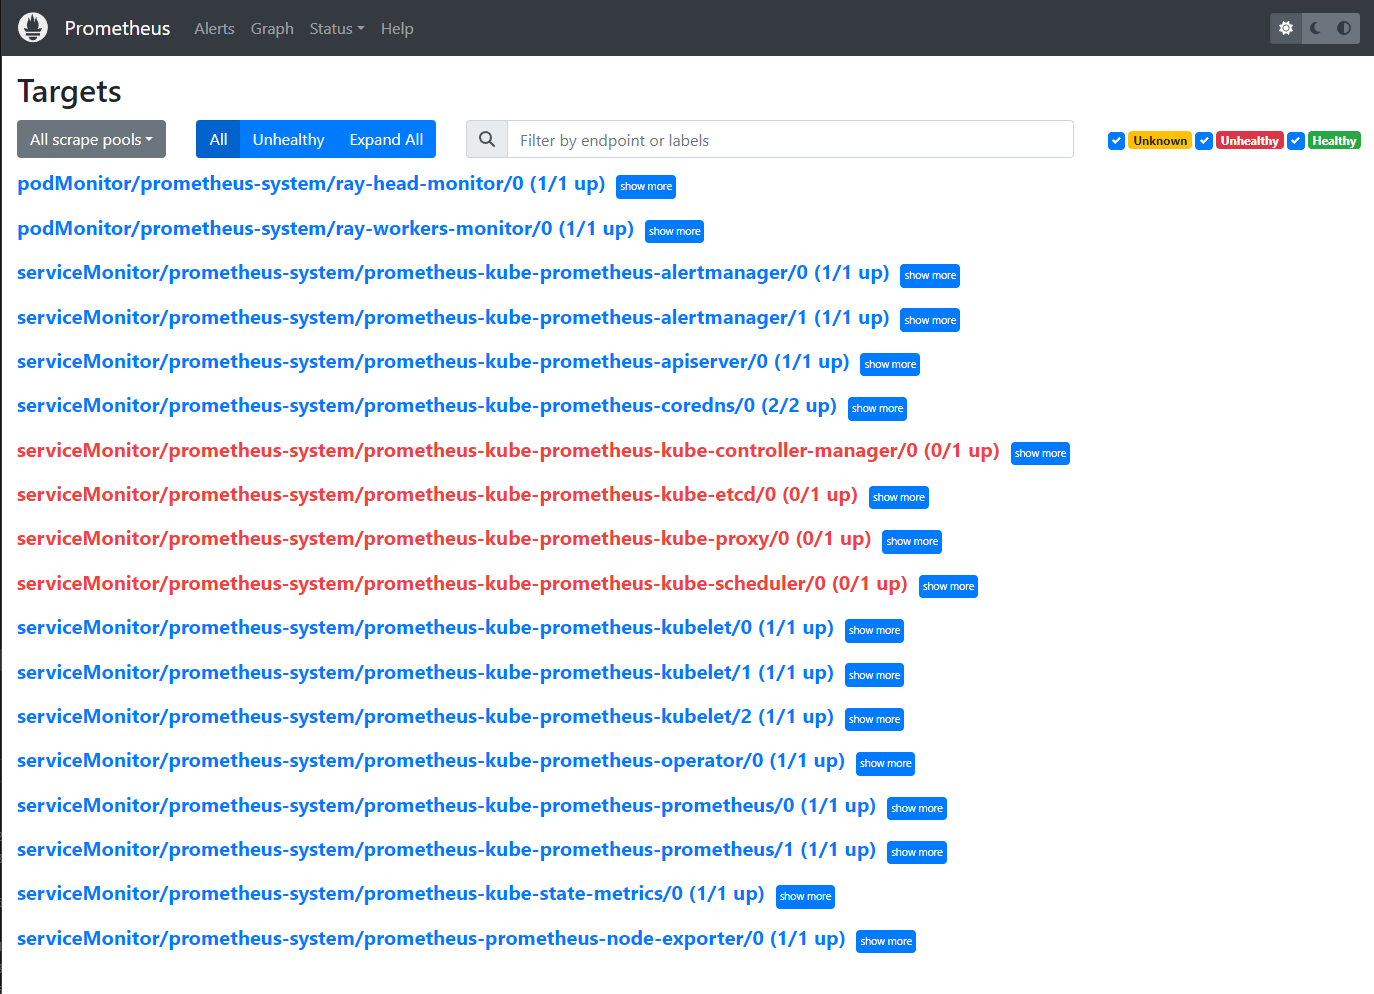Open the Graph page
Viewport: 1374px width, 994px height.
pos(272,28)
